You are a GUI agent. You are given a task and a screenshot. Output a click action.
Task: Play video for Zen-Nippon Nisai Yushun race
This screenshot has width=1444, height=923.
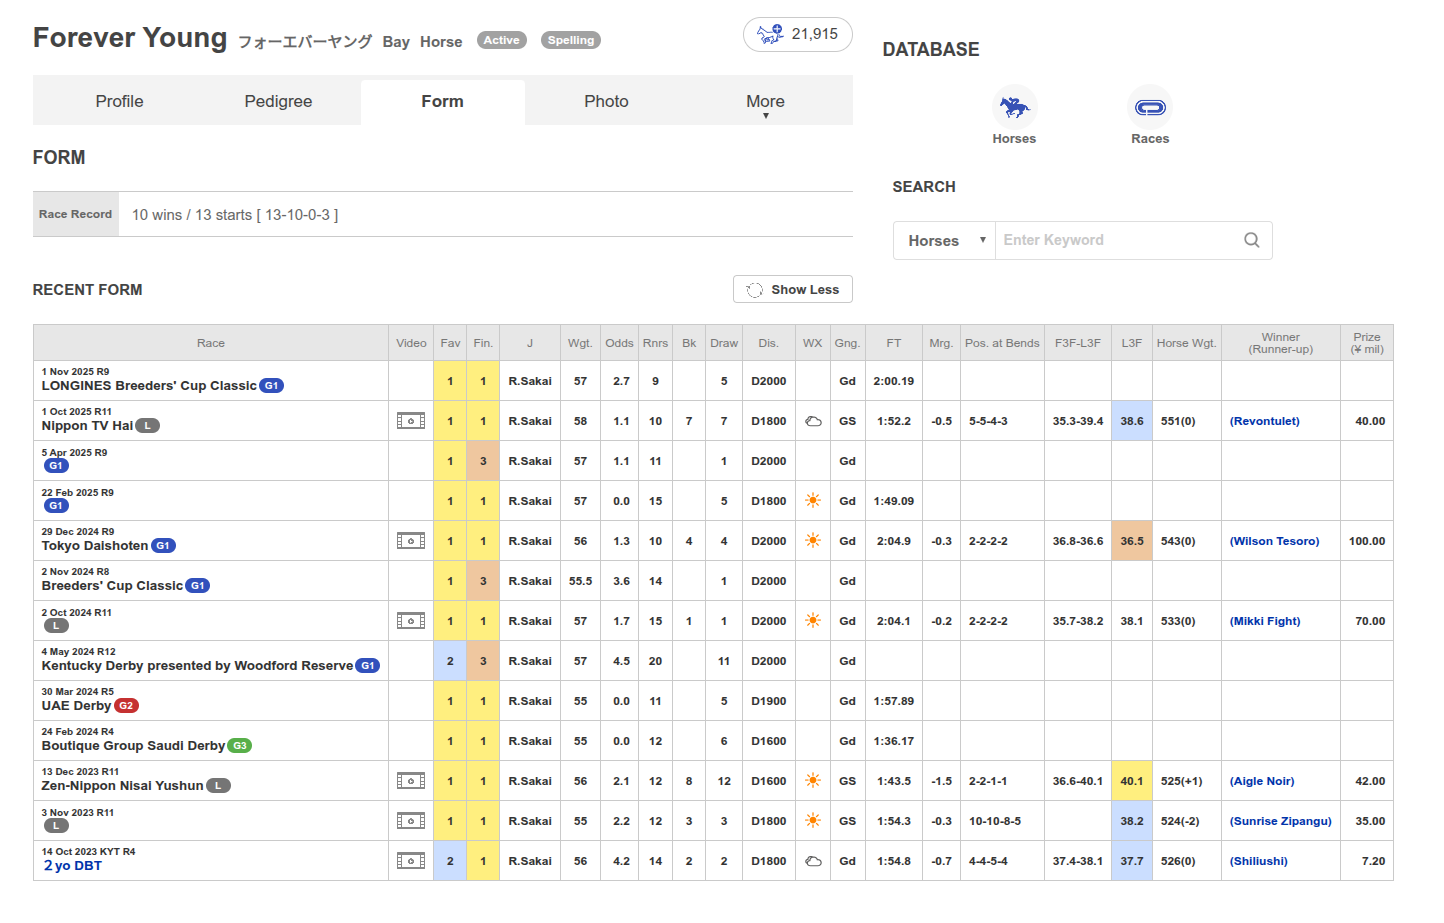[411, 781]
